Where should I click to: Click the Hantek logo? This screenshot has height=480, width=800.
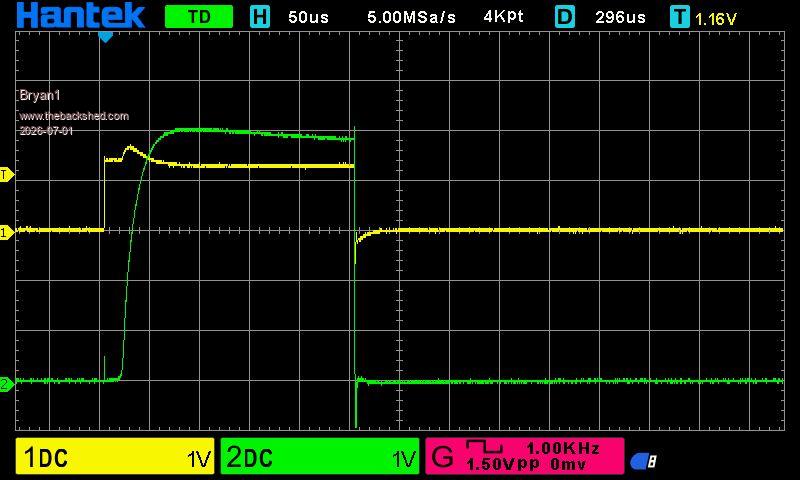point(81,15)
